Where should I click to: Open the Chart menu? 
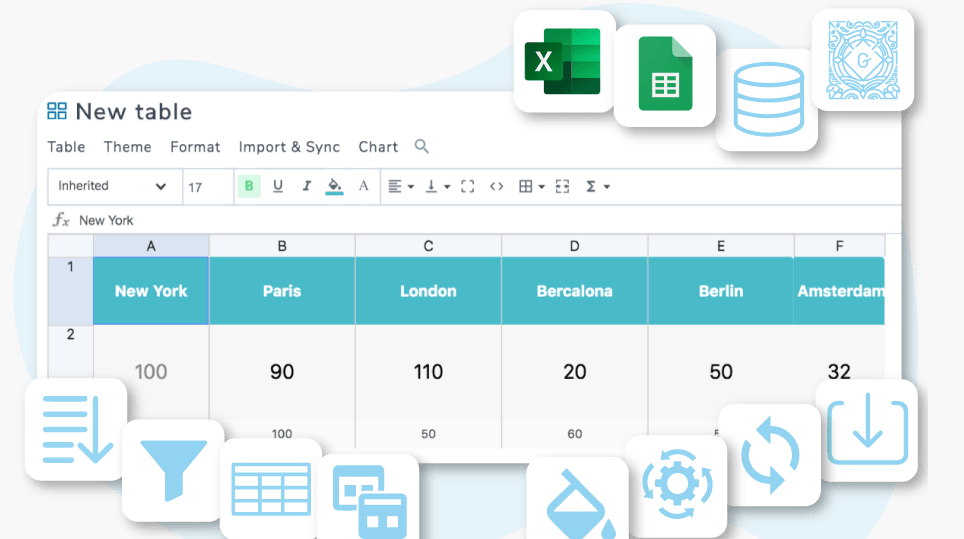click(x=378, y=147)
